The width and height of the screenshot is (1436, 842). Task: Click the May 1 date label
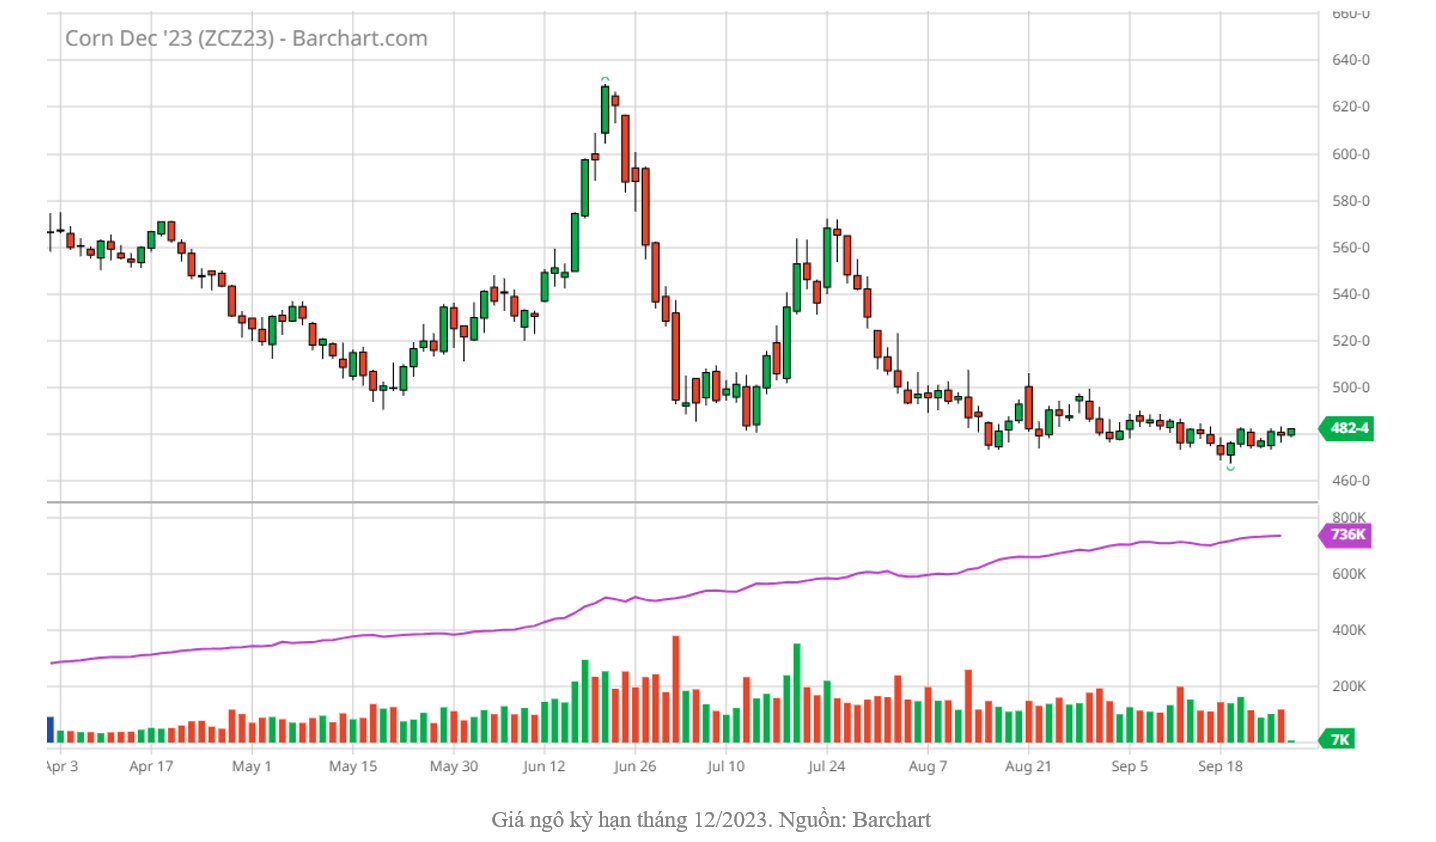pos(251,767)
